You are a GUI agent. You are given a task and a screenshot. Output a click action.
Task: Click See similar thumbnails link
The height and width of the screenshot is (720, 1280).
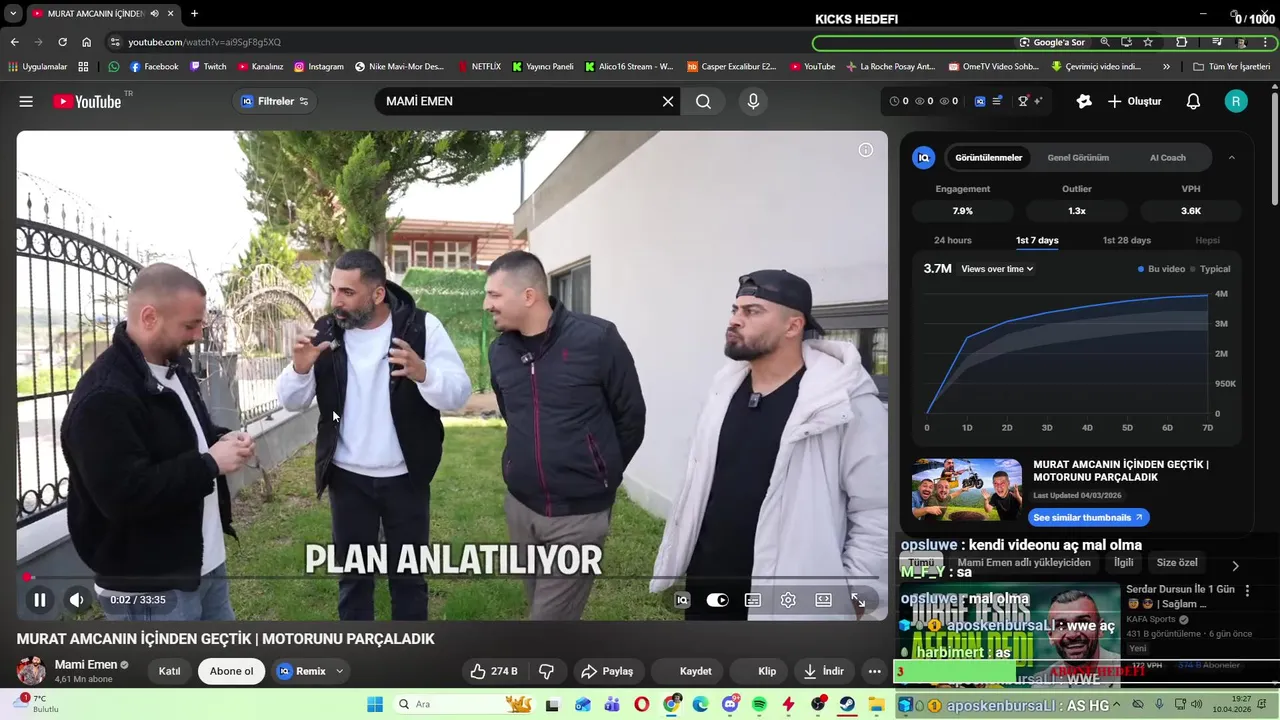(1088, 517)
